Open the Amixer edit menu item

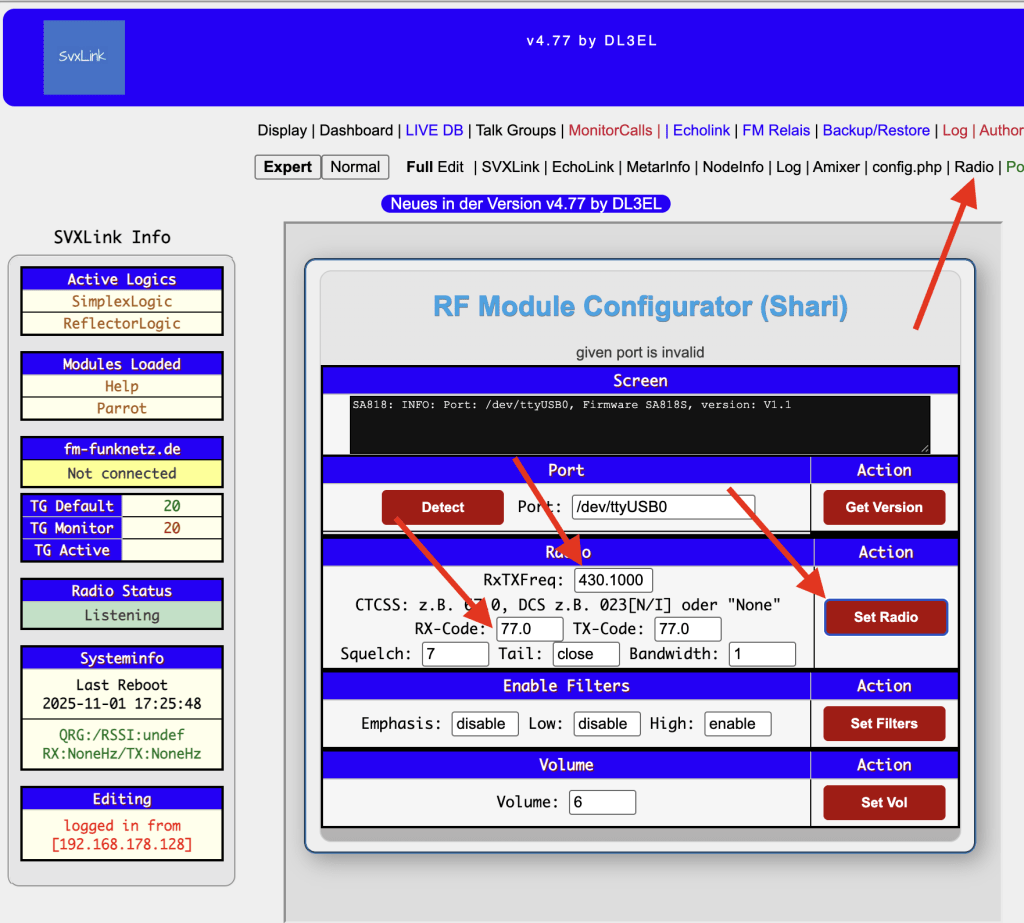[x=836, y=167]
